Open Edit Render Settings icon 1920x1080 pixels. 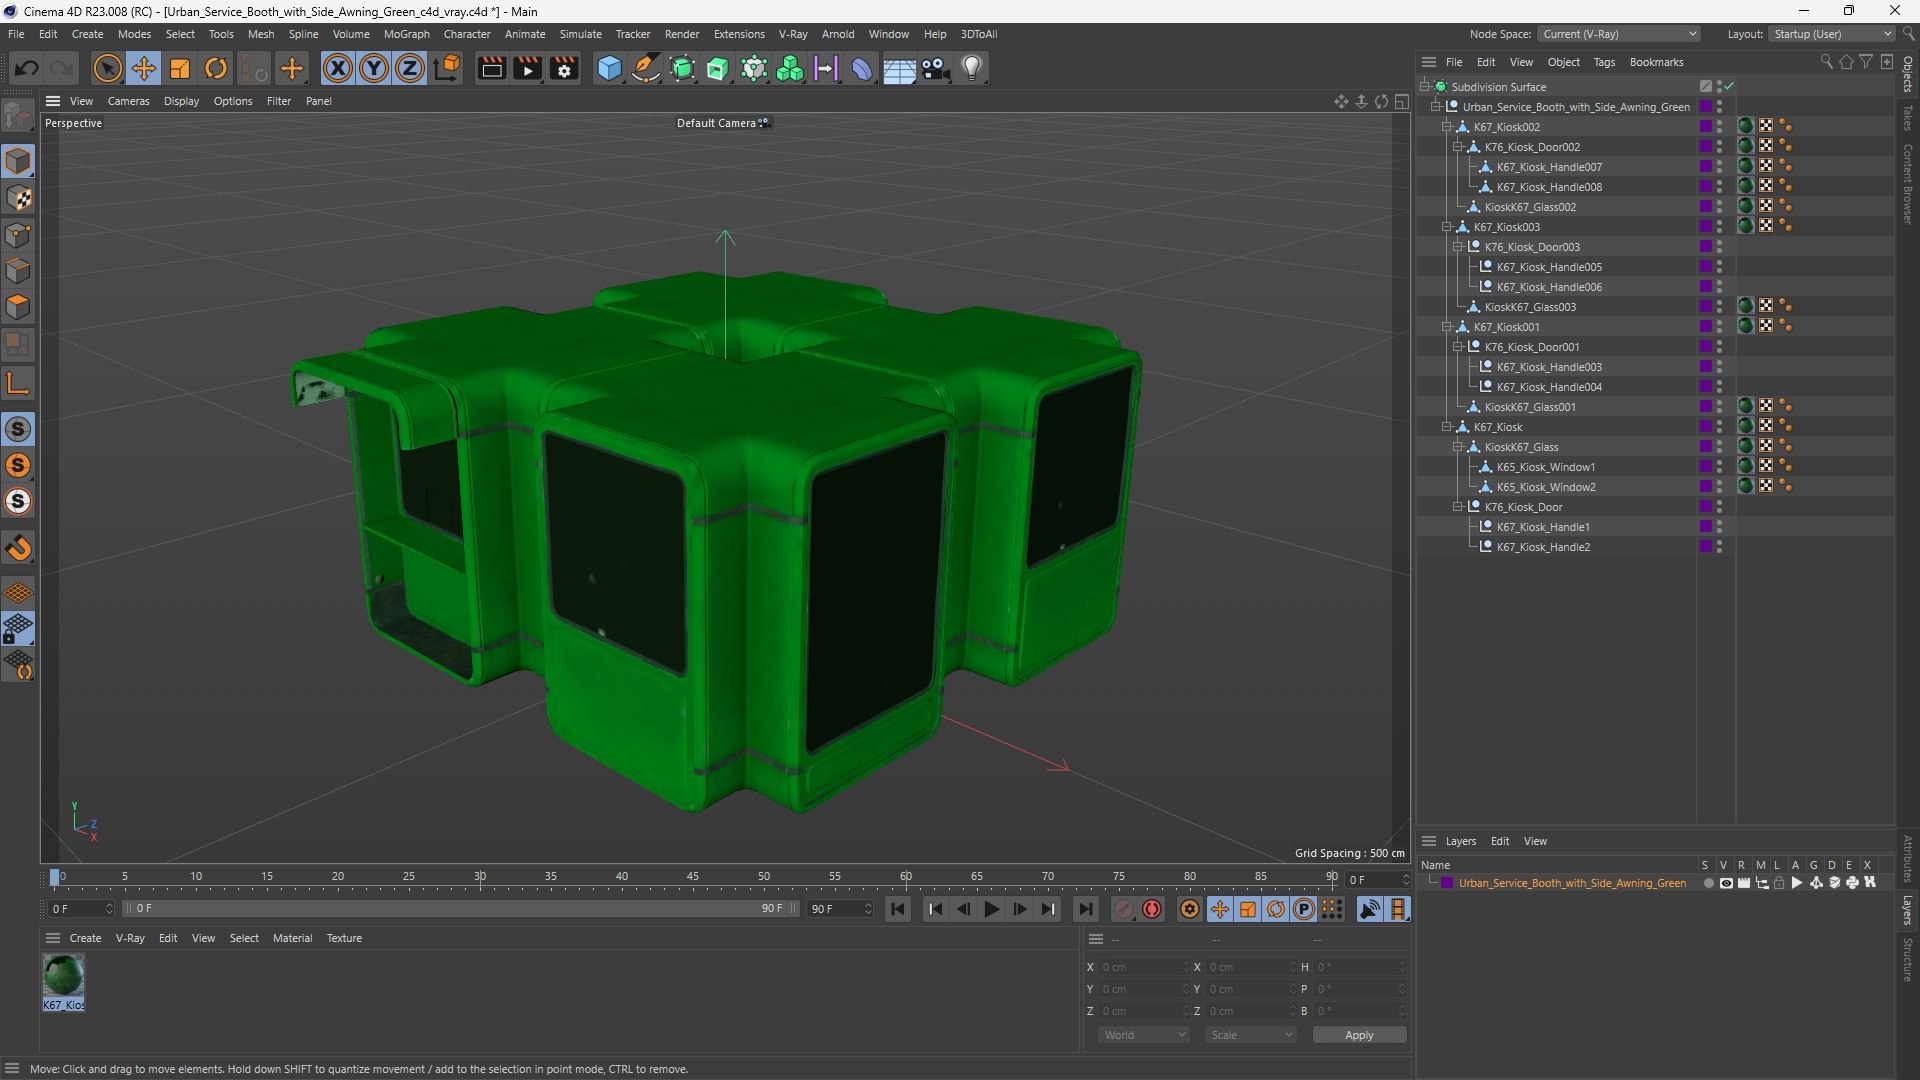click(x=564, y=68)
